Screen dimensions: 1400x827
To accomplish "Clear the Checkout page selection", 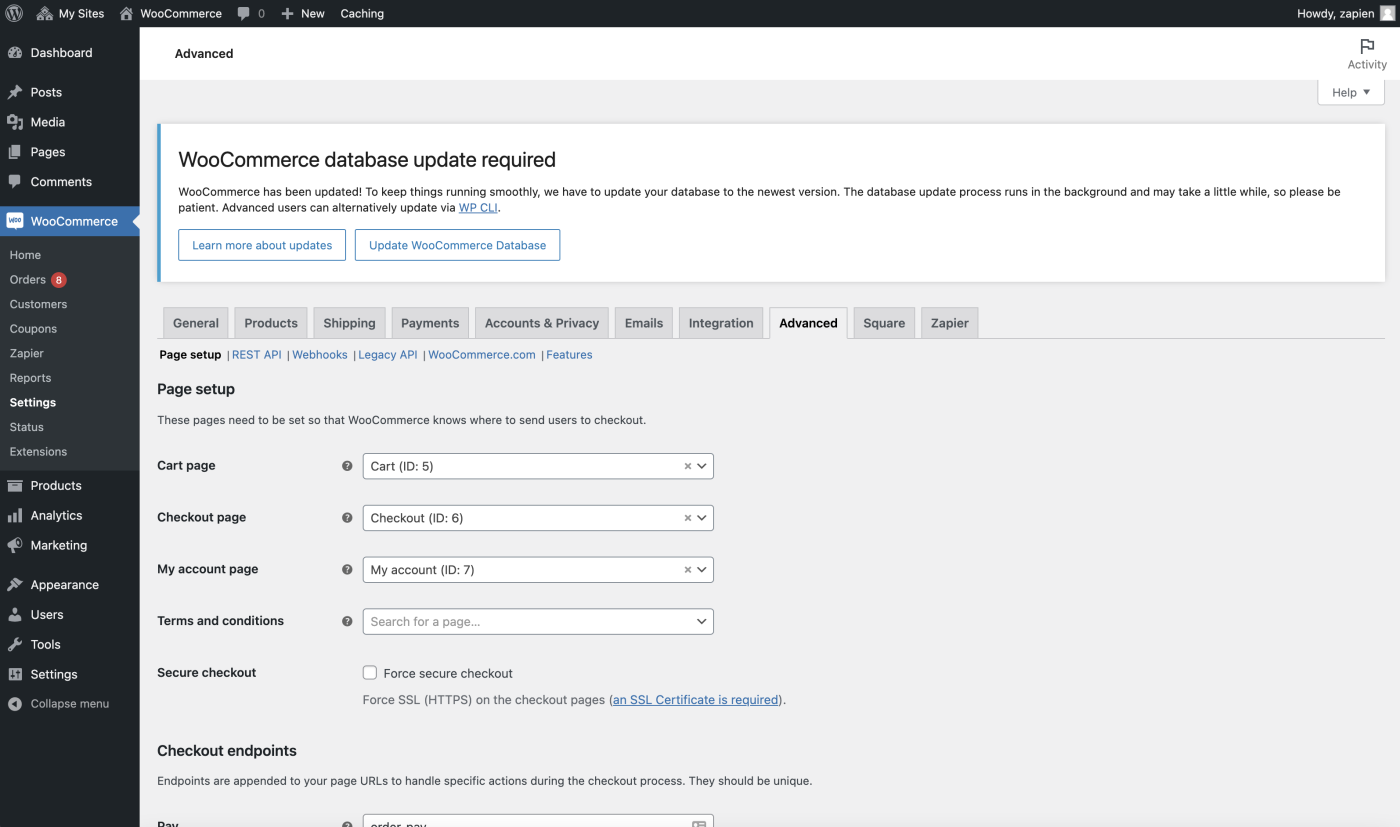I will coord(688,518).
